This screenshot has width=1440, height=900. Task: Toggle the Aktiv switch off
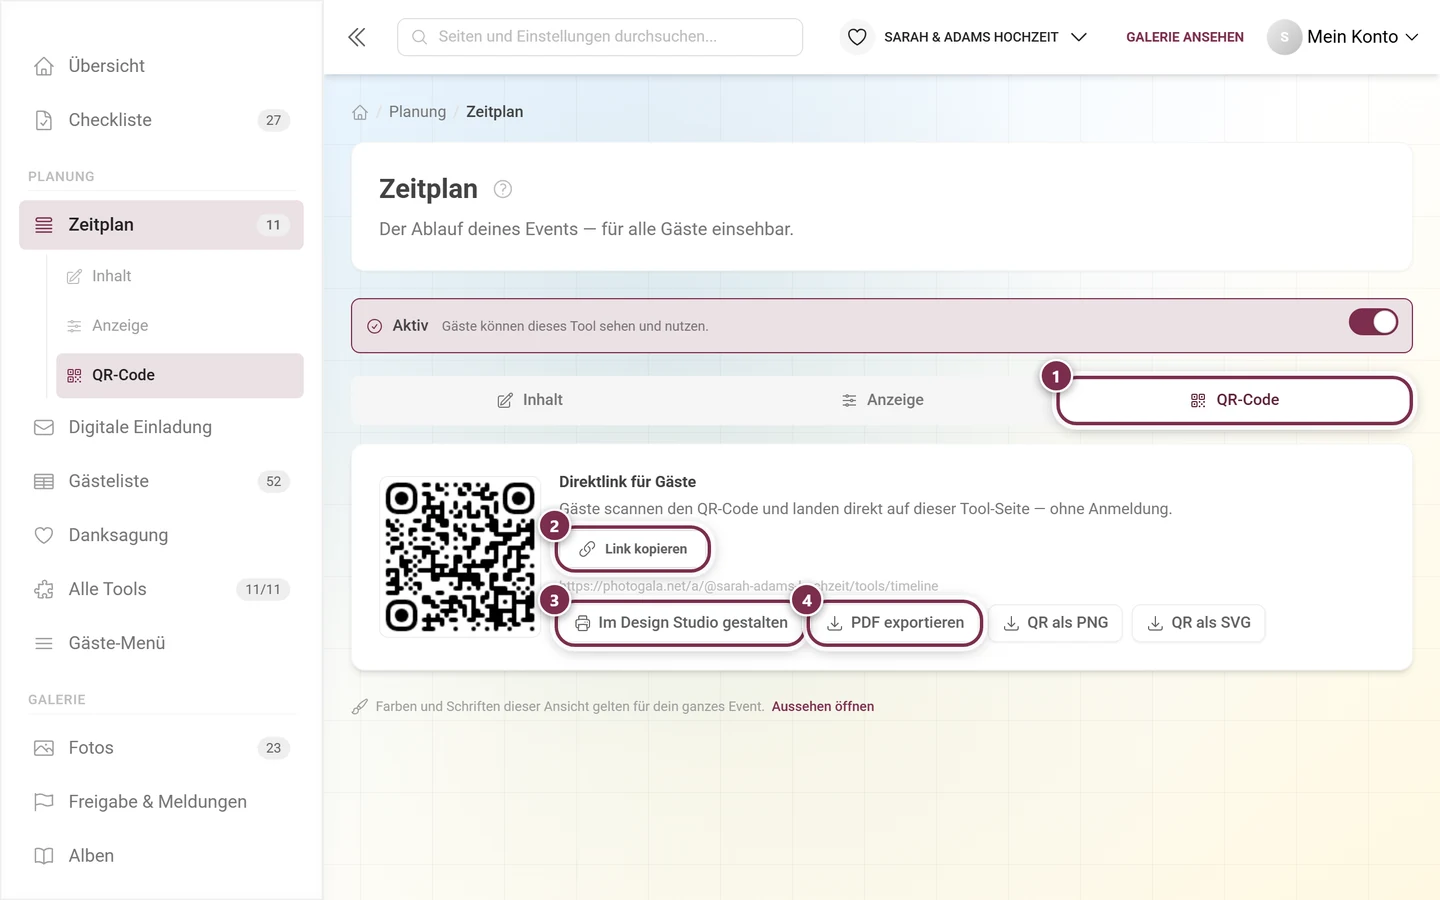(1373, 322)
